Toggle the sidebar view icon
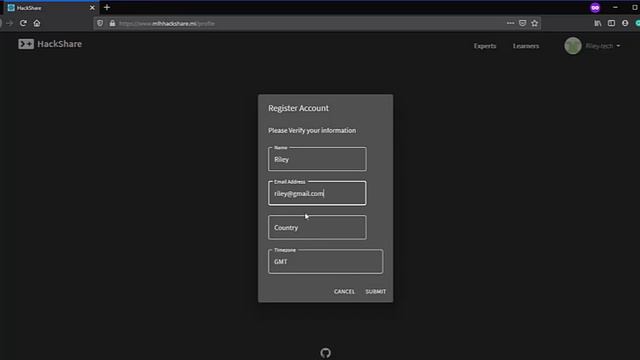Screen dimensions: 640x360 [611, 23]
